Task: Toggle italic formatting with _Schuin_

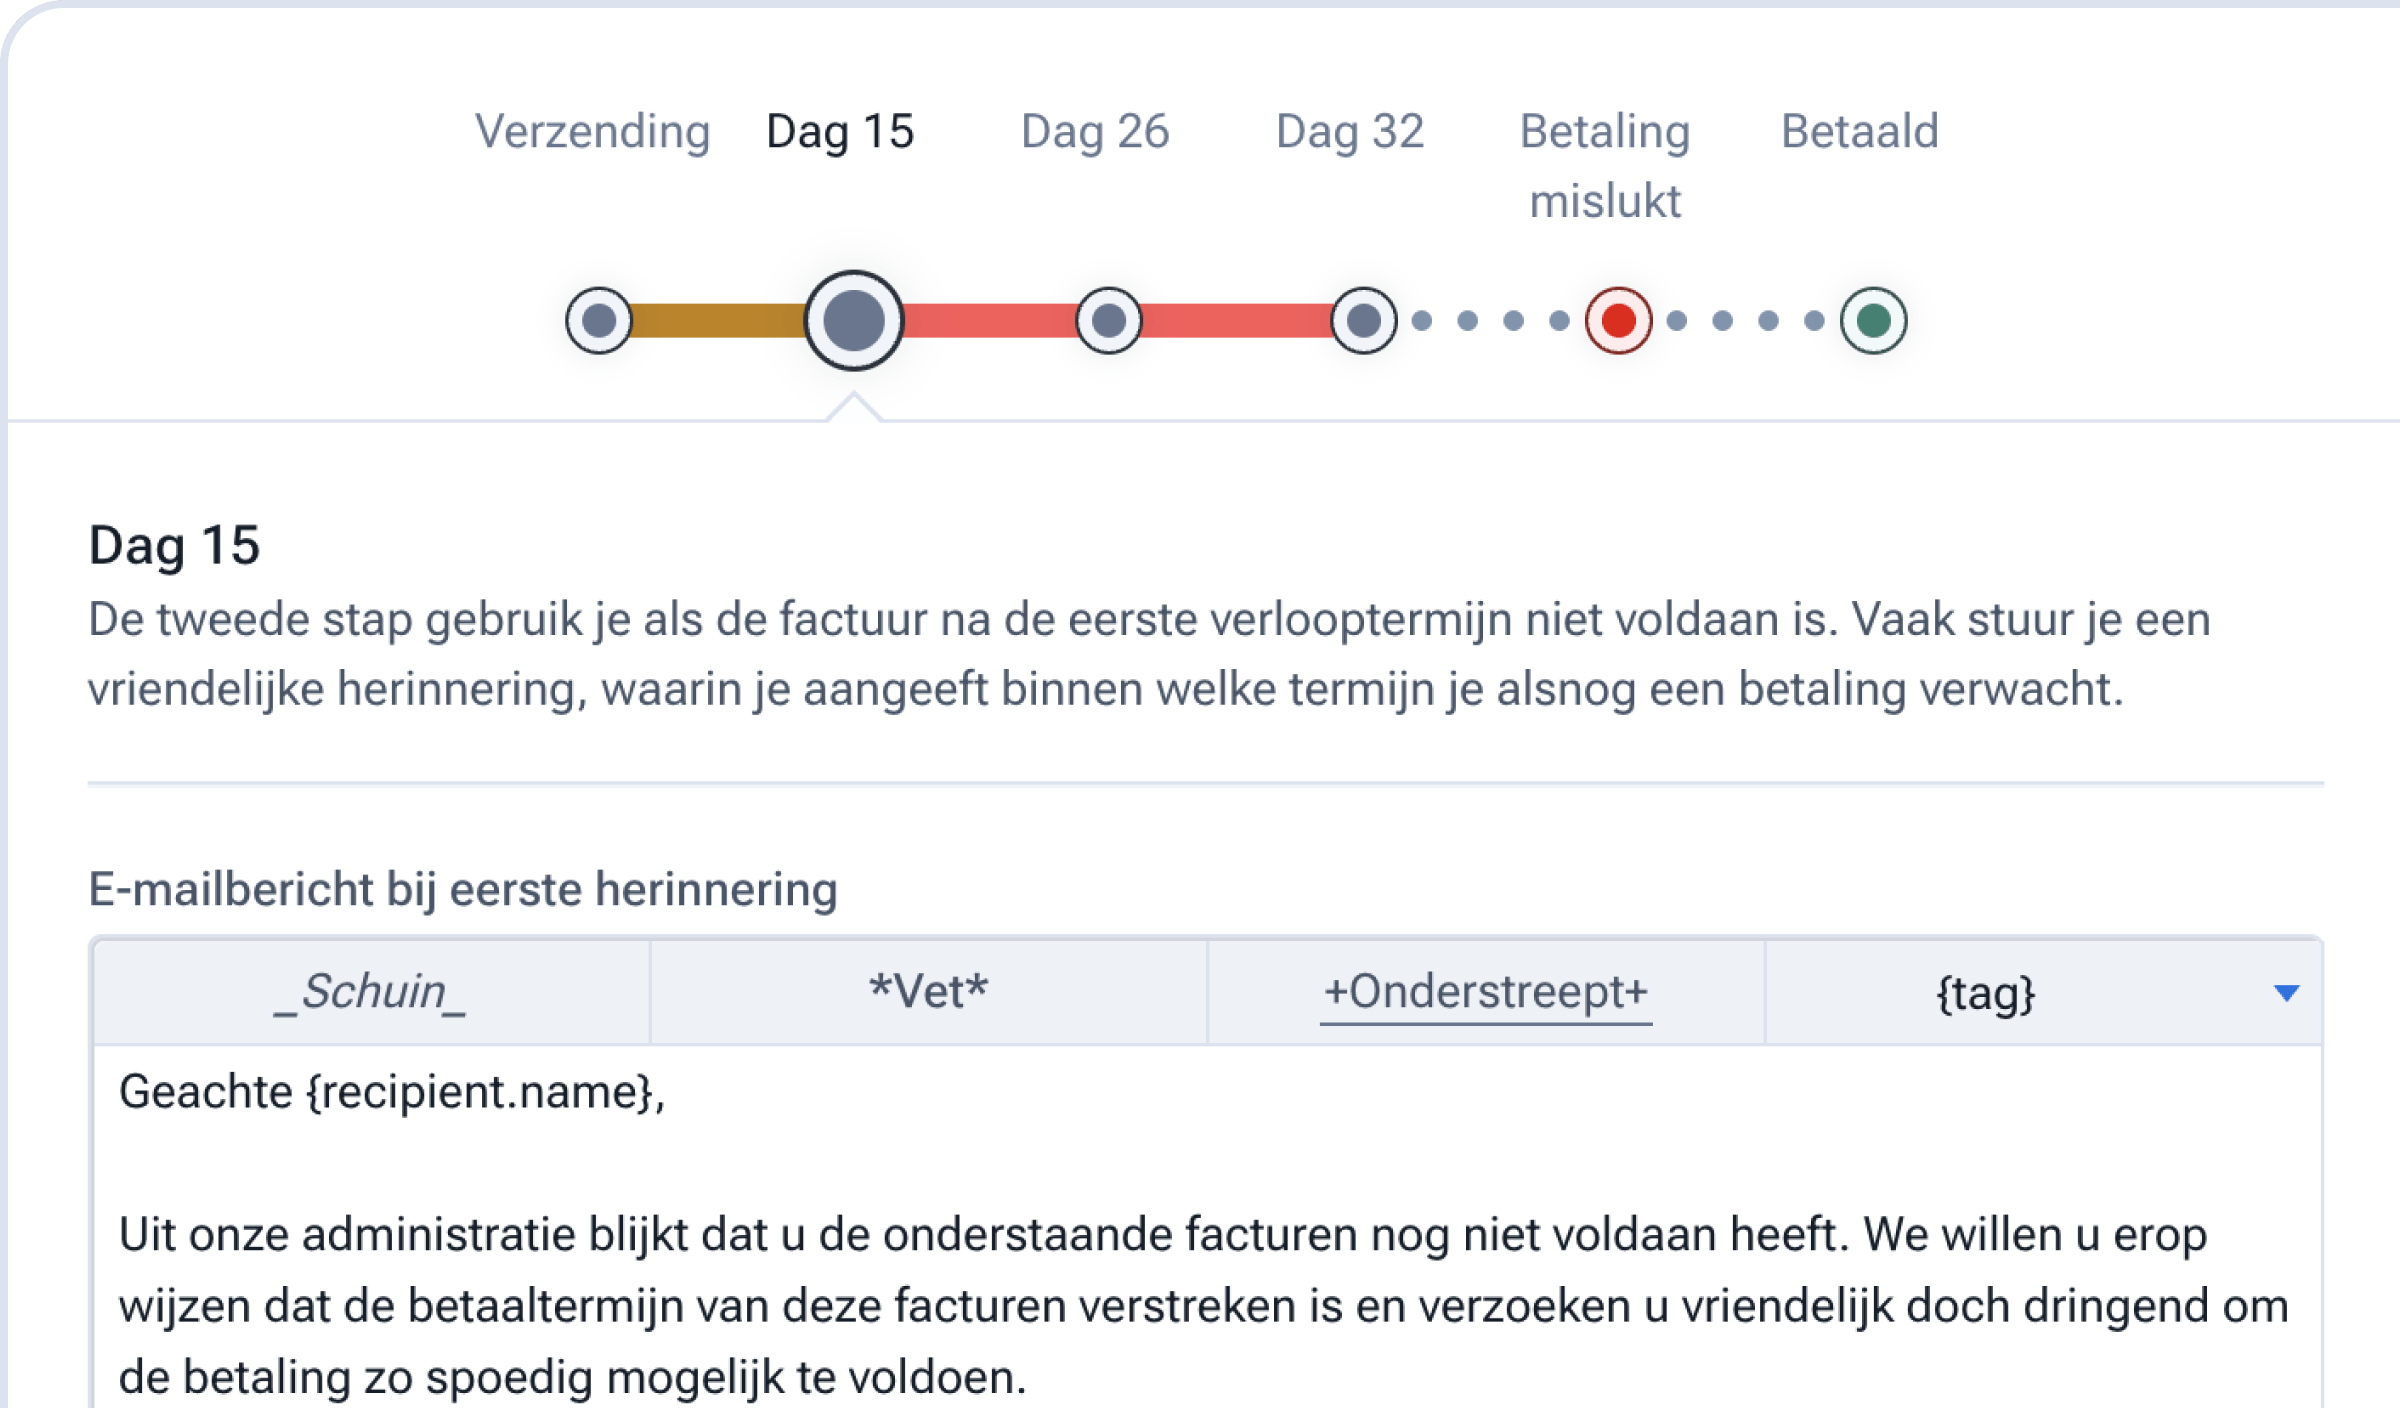Action: click(x=370, y=991)
